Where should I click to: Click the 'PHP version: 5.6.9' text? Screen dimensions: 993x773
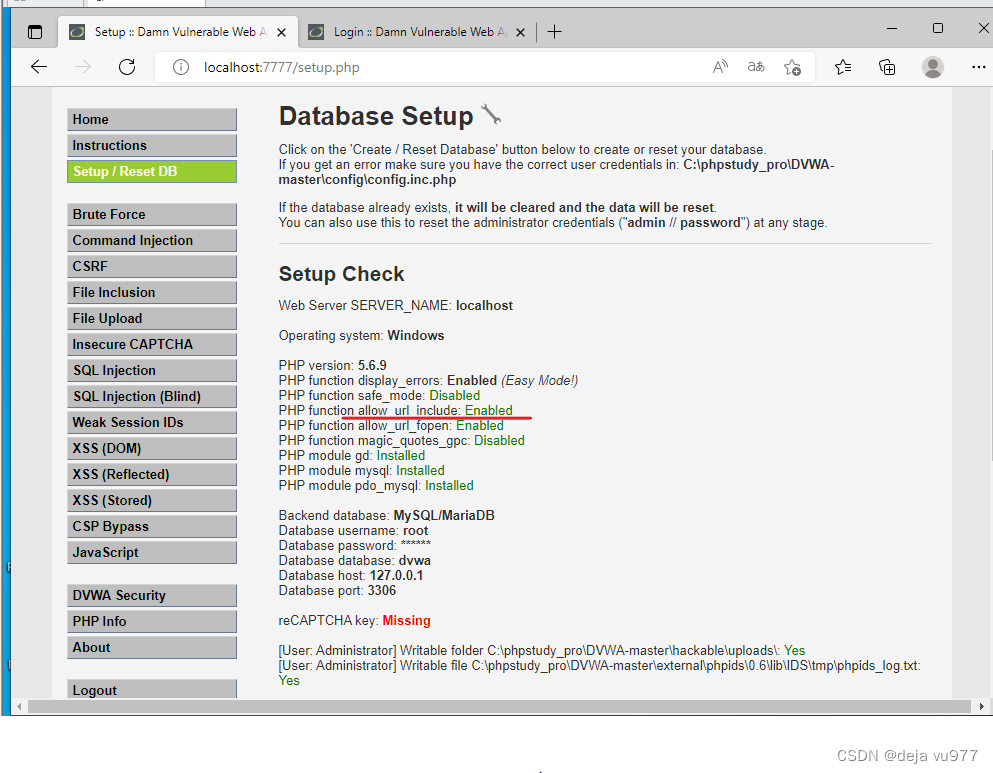(x=332, y=365)
